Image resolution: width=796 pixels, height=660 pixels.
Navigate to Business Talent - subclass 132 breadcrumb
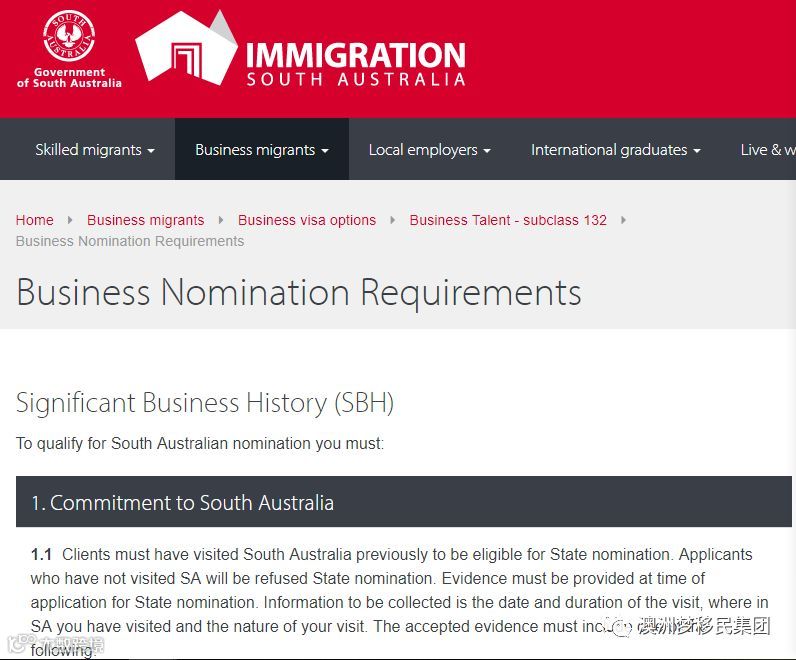click(508, 220)
